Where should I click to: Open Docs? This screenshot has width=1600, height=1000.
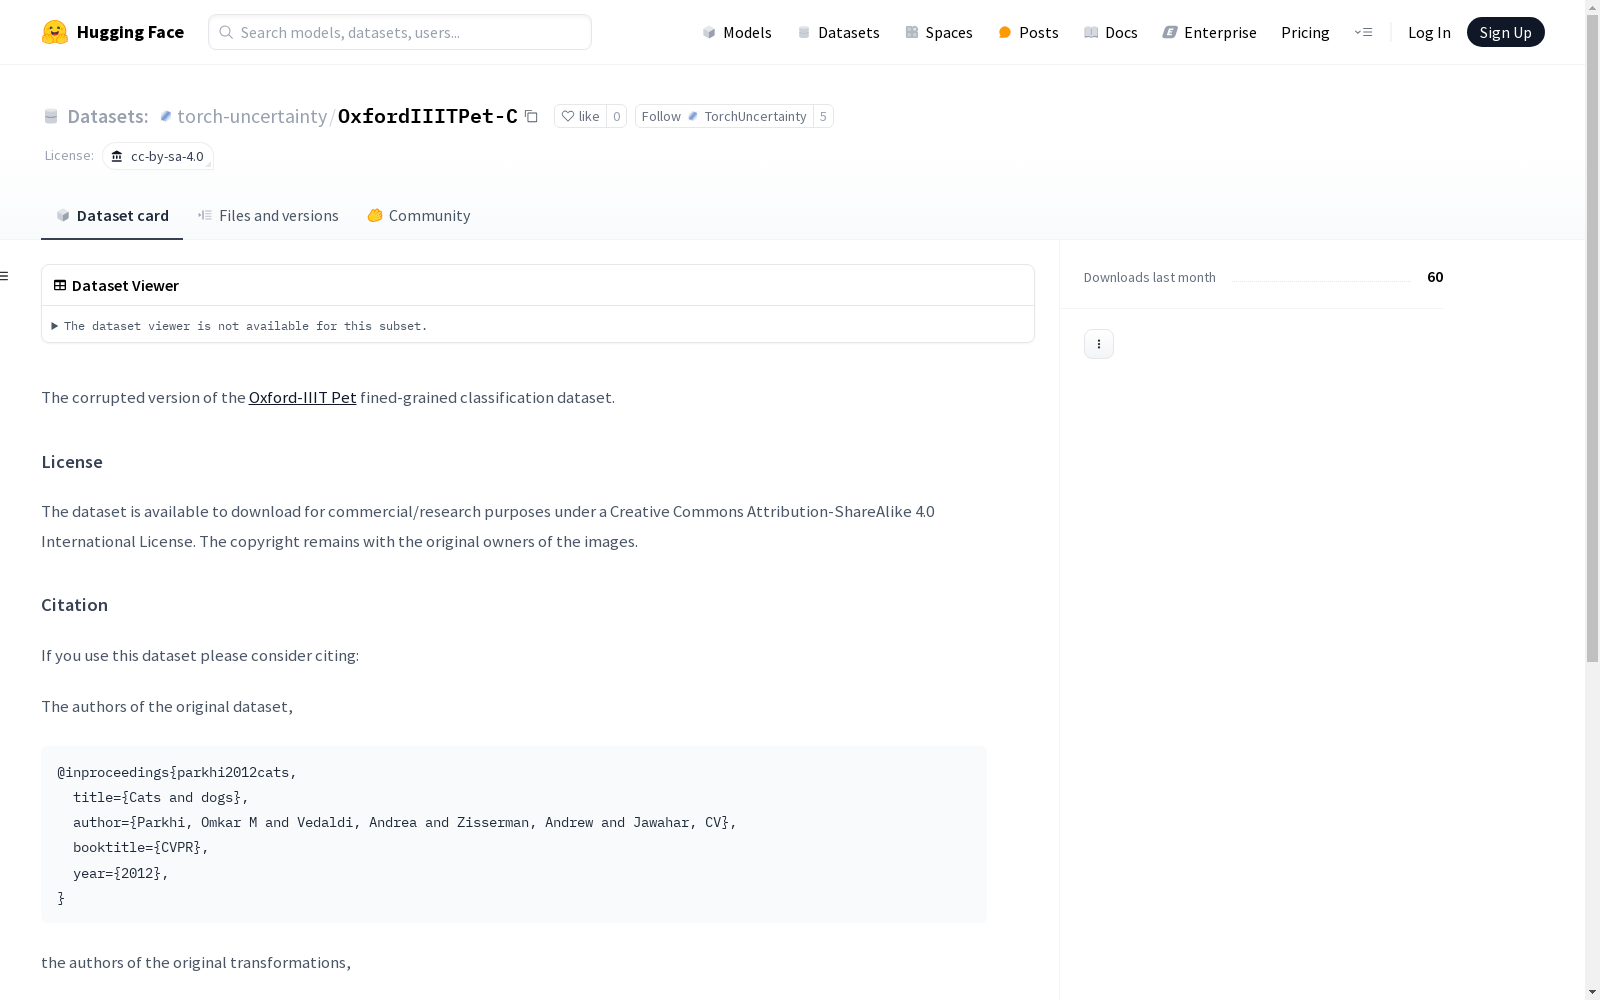pos(1110,32)
